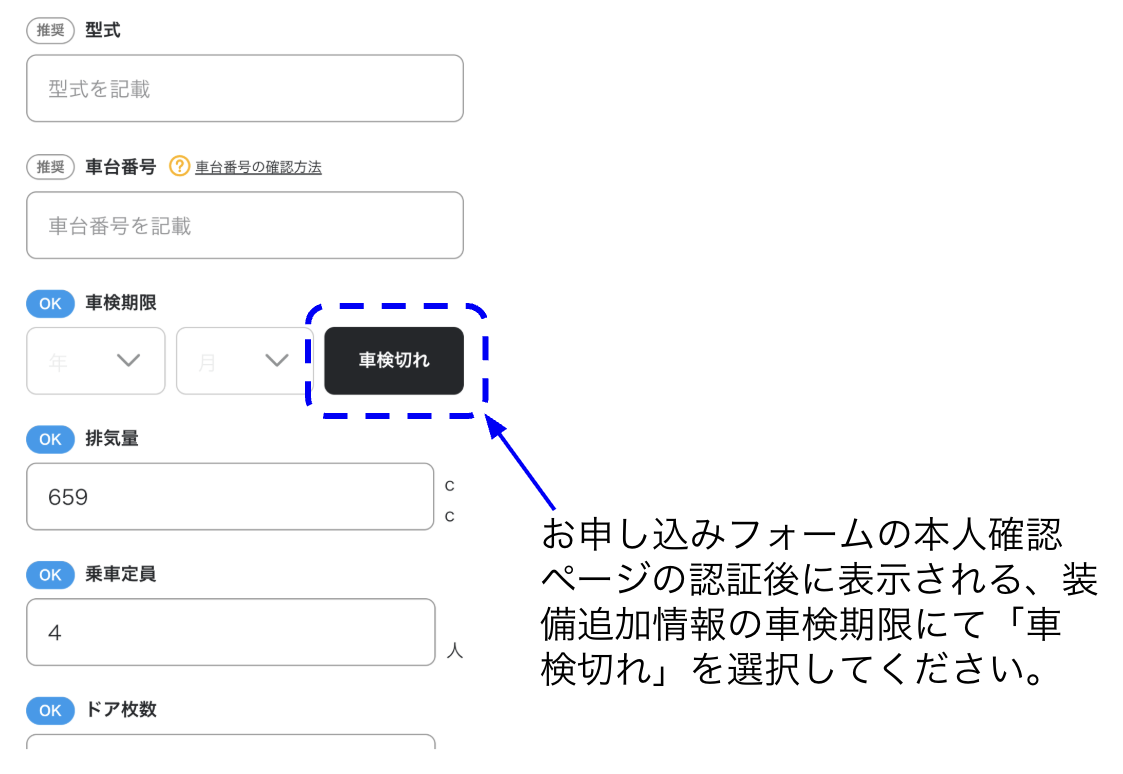
Task: Click the 車検期限 label text
Action: pos(120,303)
